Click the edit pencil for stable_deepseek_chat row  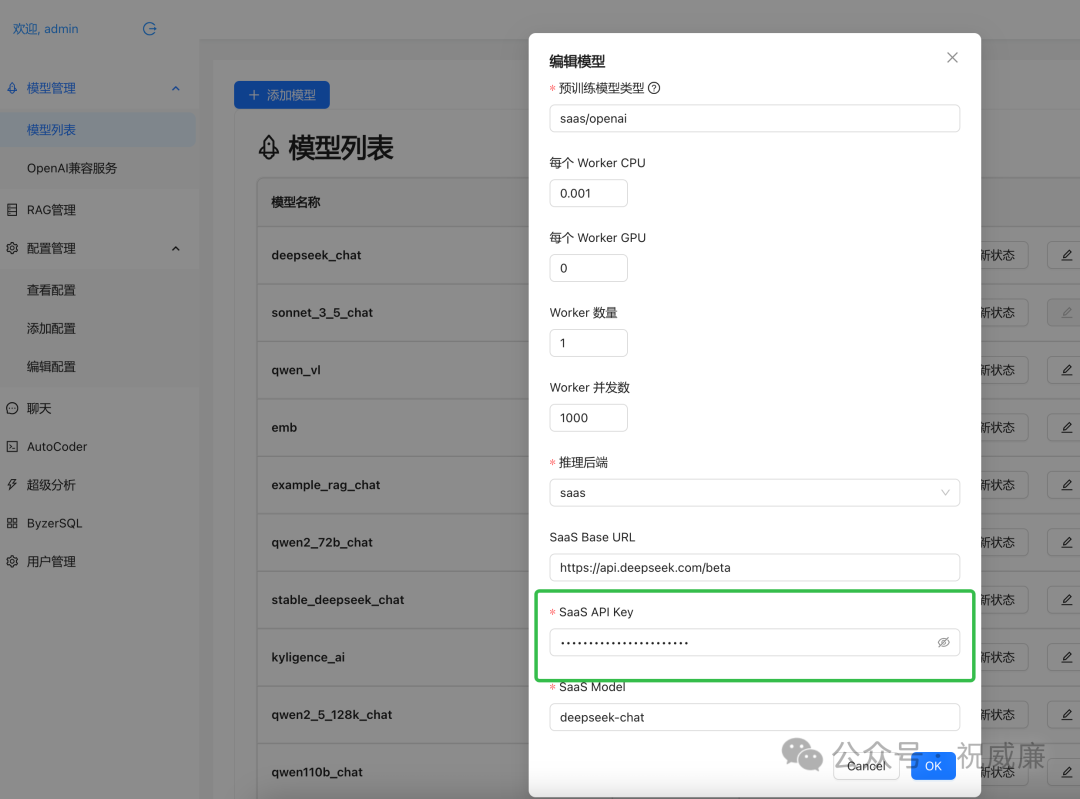pyautogui.click(x=1066, y=600)
